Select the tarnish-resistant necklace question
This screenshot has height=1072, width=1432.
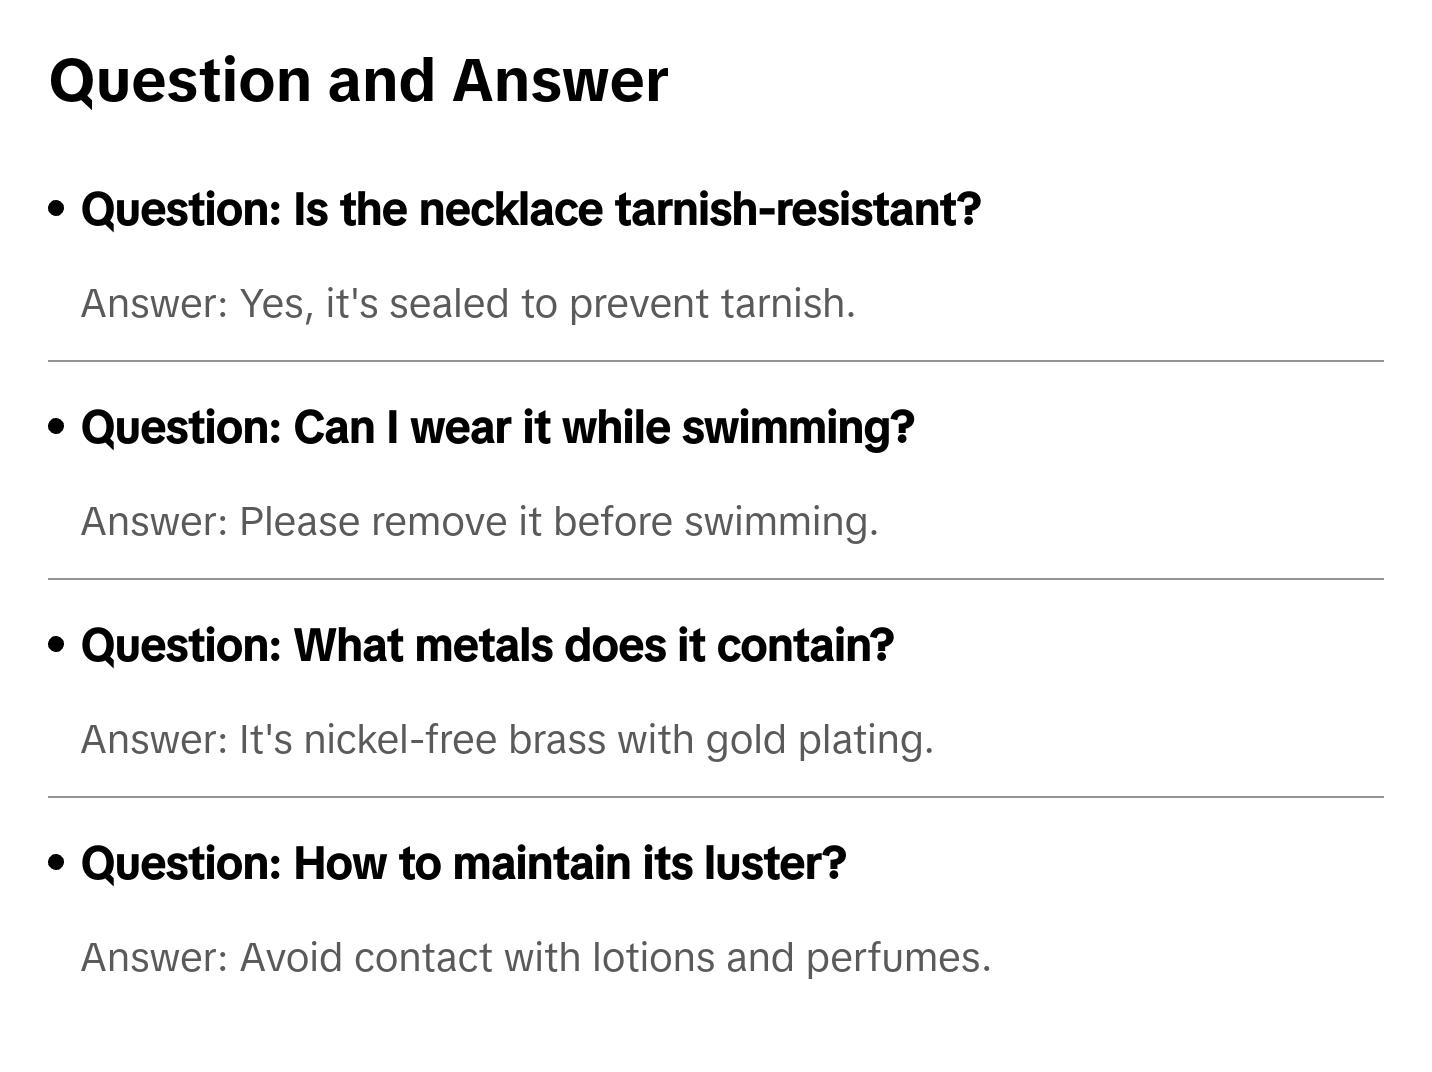click(x=530, y=210)
